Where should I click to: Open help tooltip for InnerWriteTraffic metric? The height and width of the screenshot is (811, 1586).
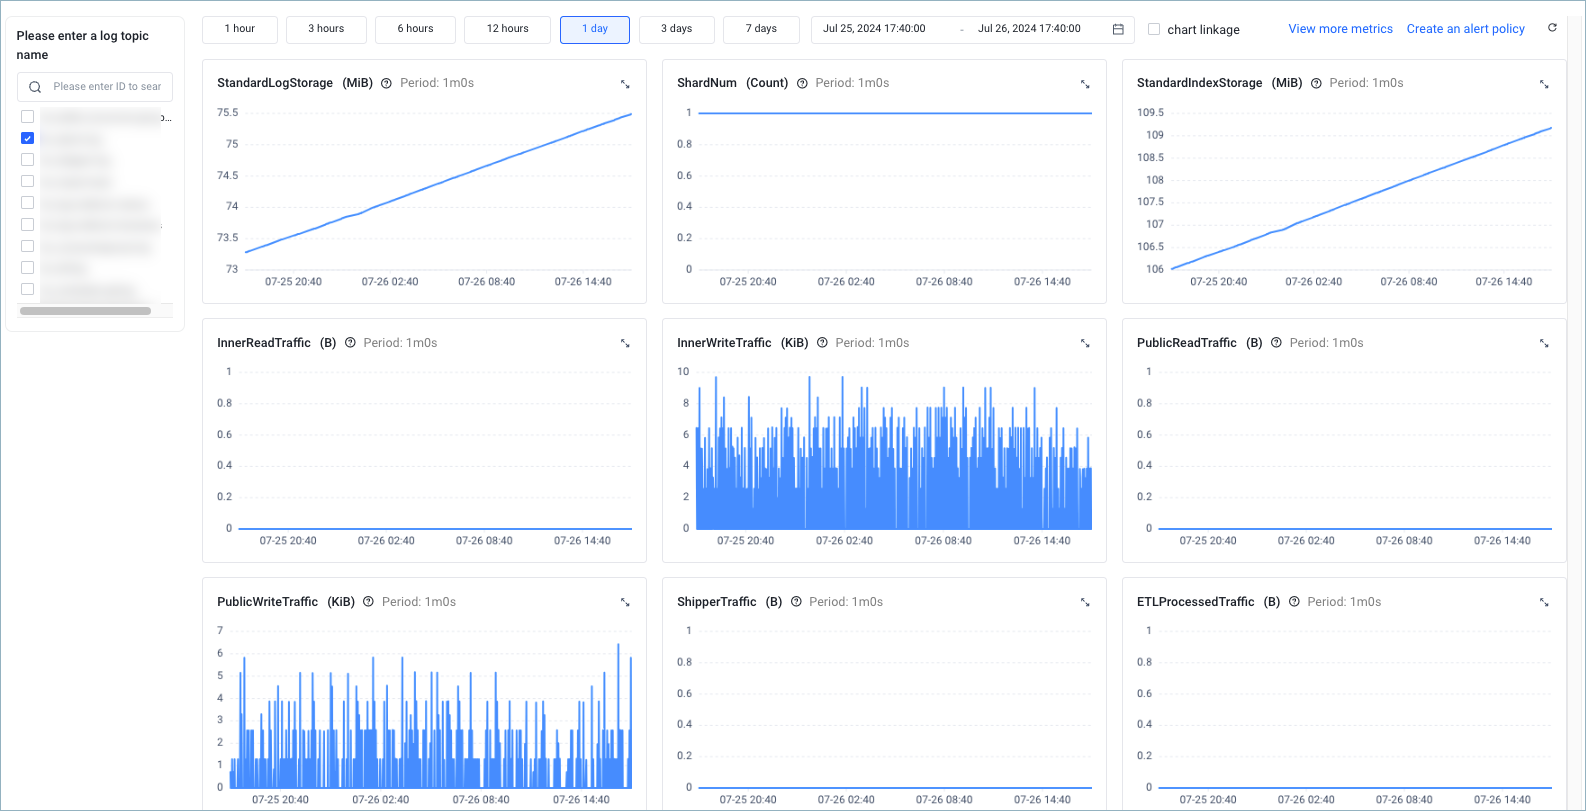[822, 342]
